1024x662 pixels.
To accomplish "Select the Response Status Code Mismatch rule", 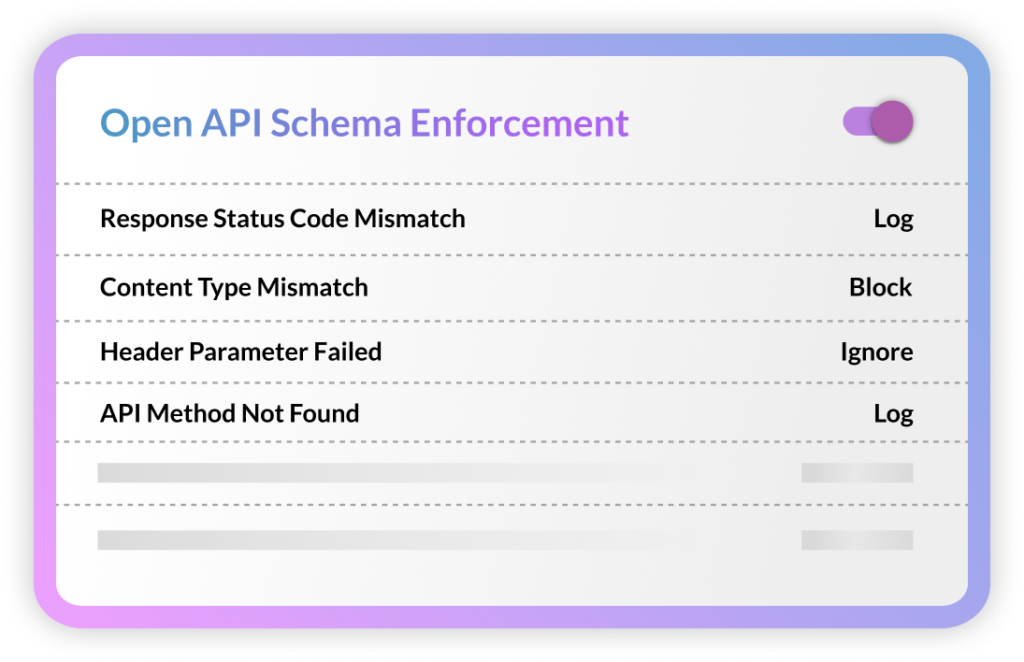I will click(x=281, y=218).
